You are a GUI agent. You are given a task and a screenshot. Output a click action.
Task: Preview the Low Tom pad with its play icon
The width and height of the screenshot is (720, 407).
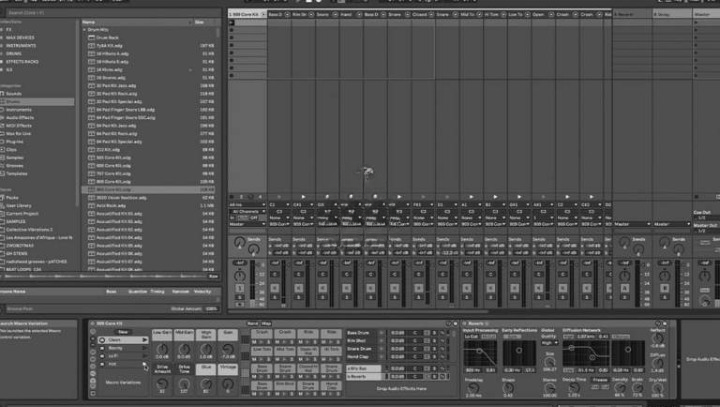262,359
